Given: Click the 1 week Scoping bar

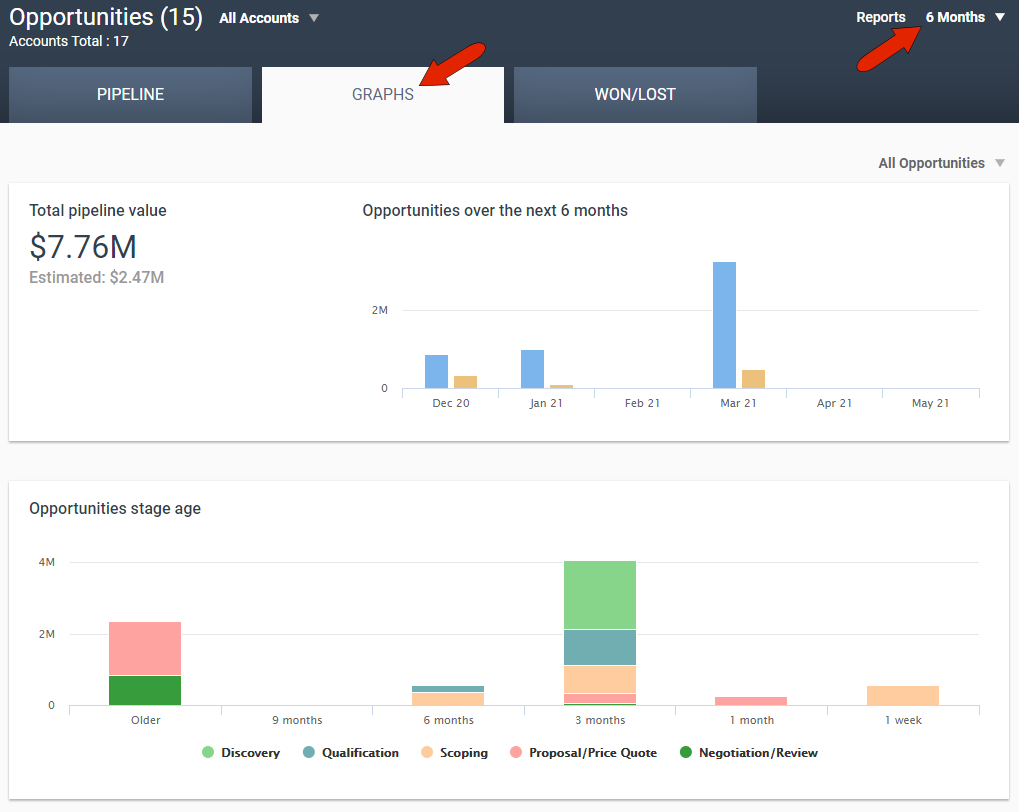Looking at the screenshot, I should (902, 695).
